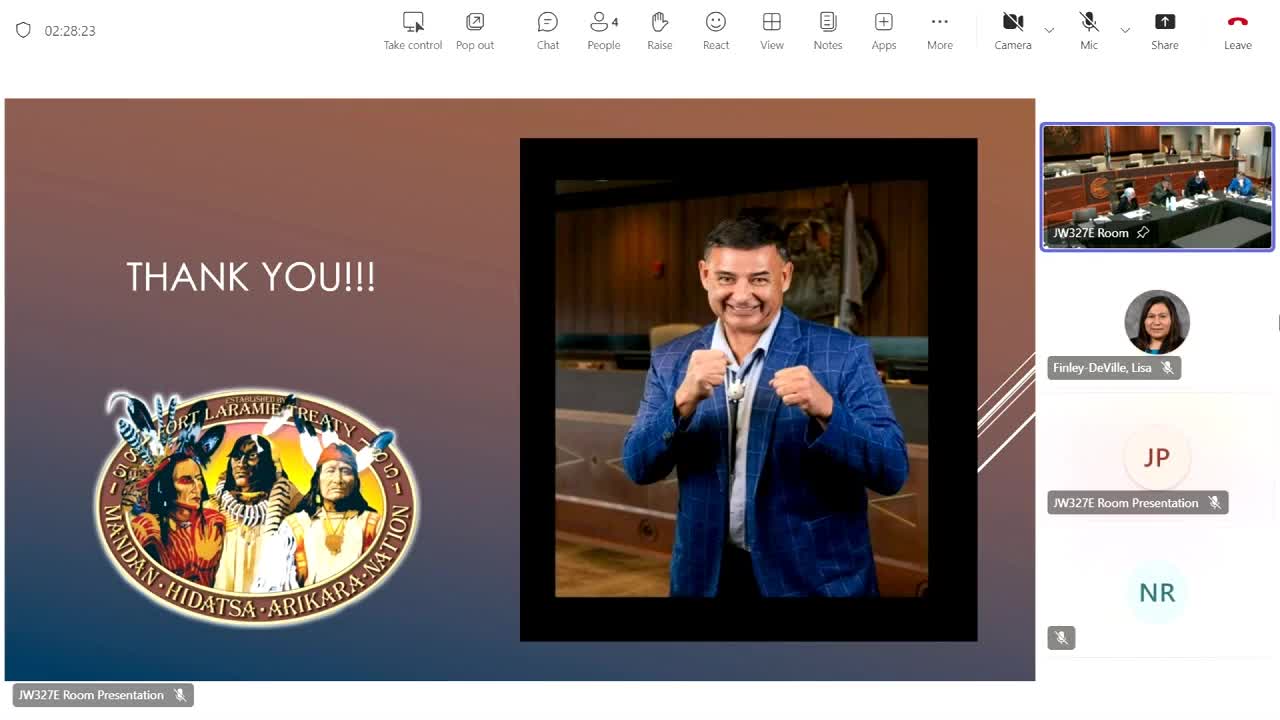Unmute the Mic
This screenshot has height=720, width=1280.
[1089, 30]
